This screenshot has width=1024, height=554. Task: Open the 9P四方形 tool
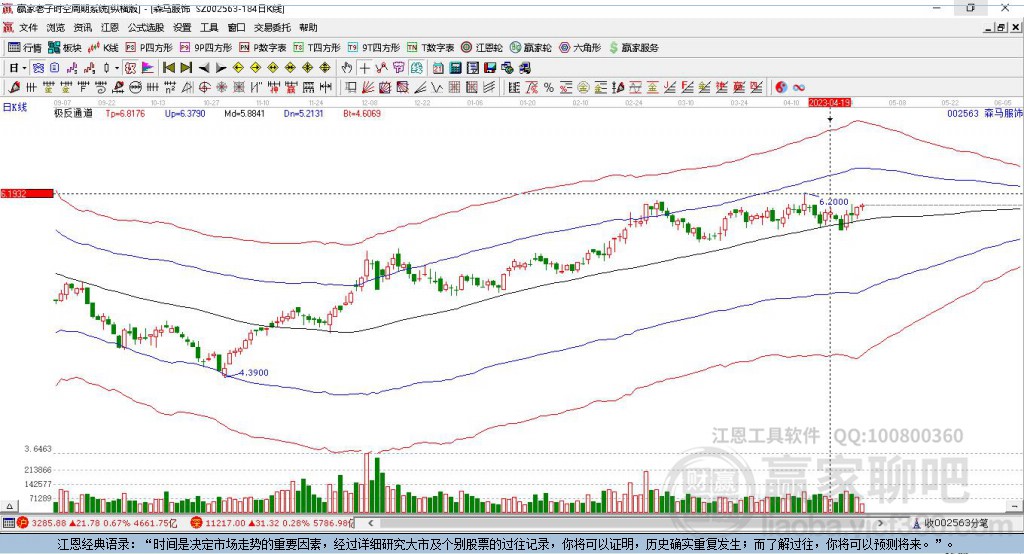click(x=206, y=48)
